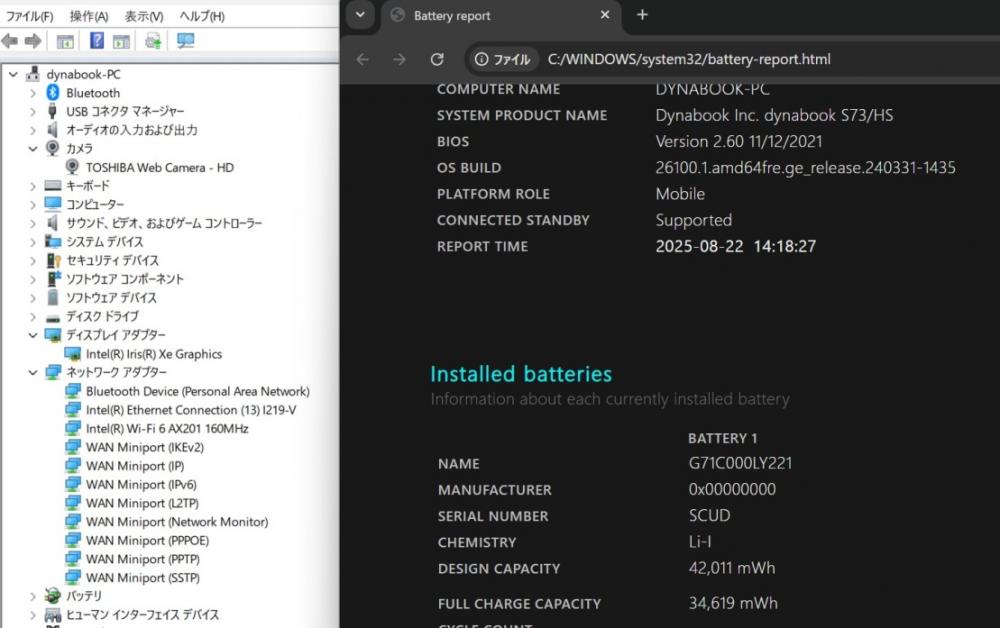
Task: Select the Battery report browser tab
Action: (x=502, y=15)
